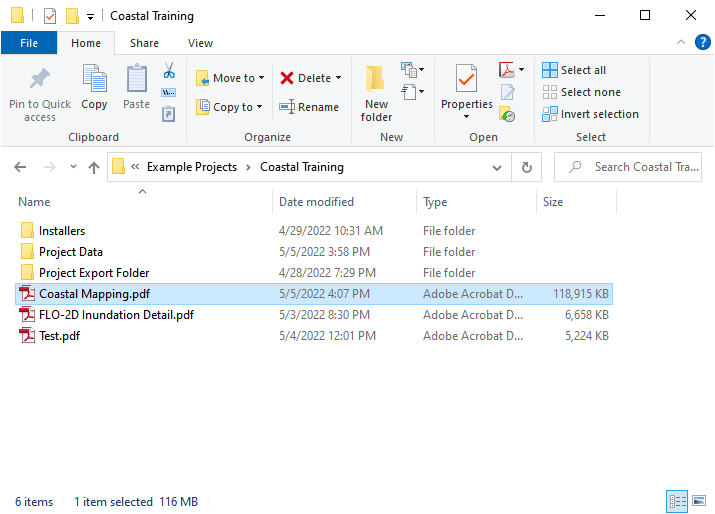Click the Rename icon in Organize group
The image size is (715, 514).
309,107
